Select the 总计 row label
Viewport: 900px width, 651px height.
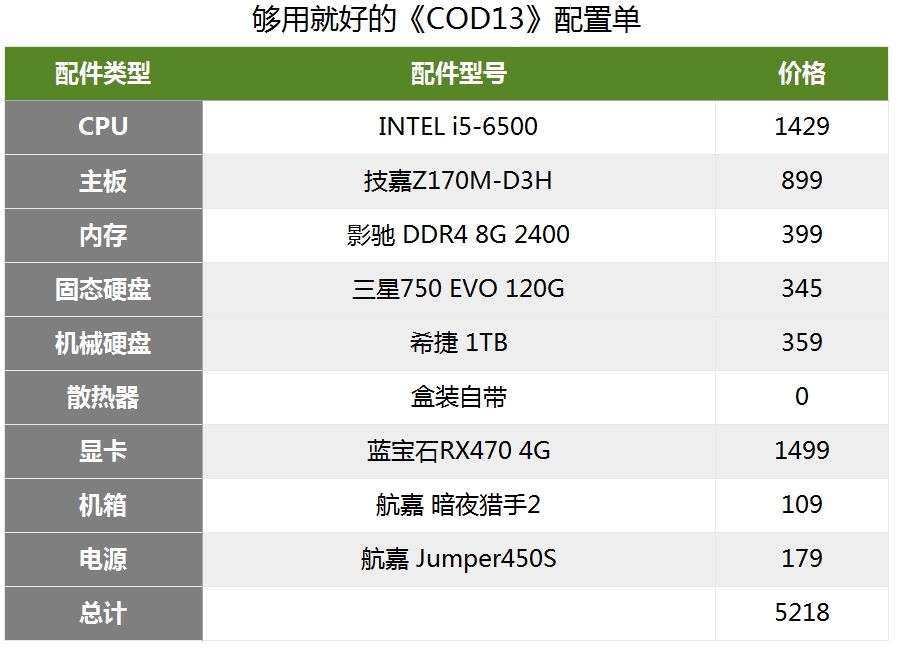click(103, 613)
